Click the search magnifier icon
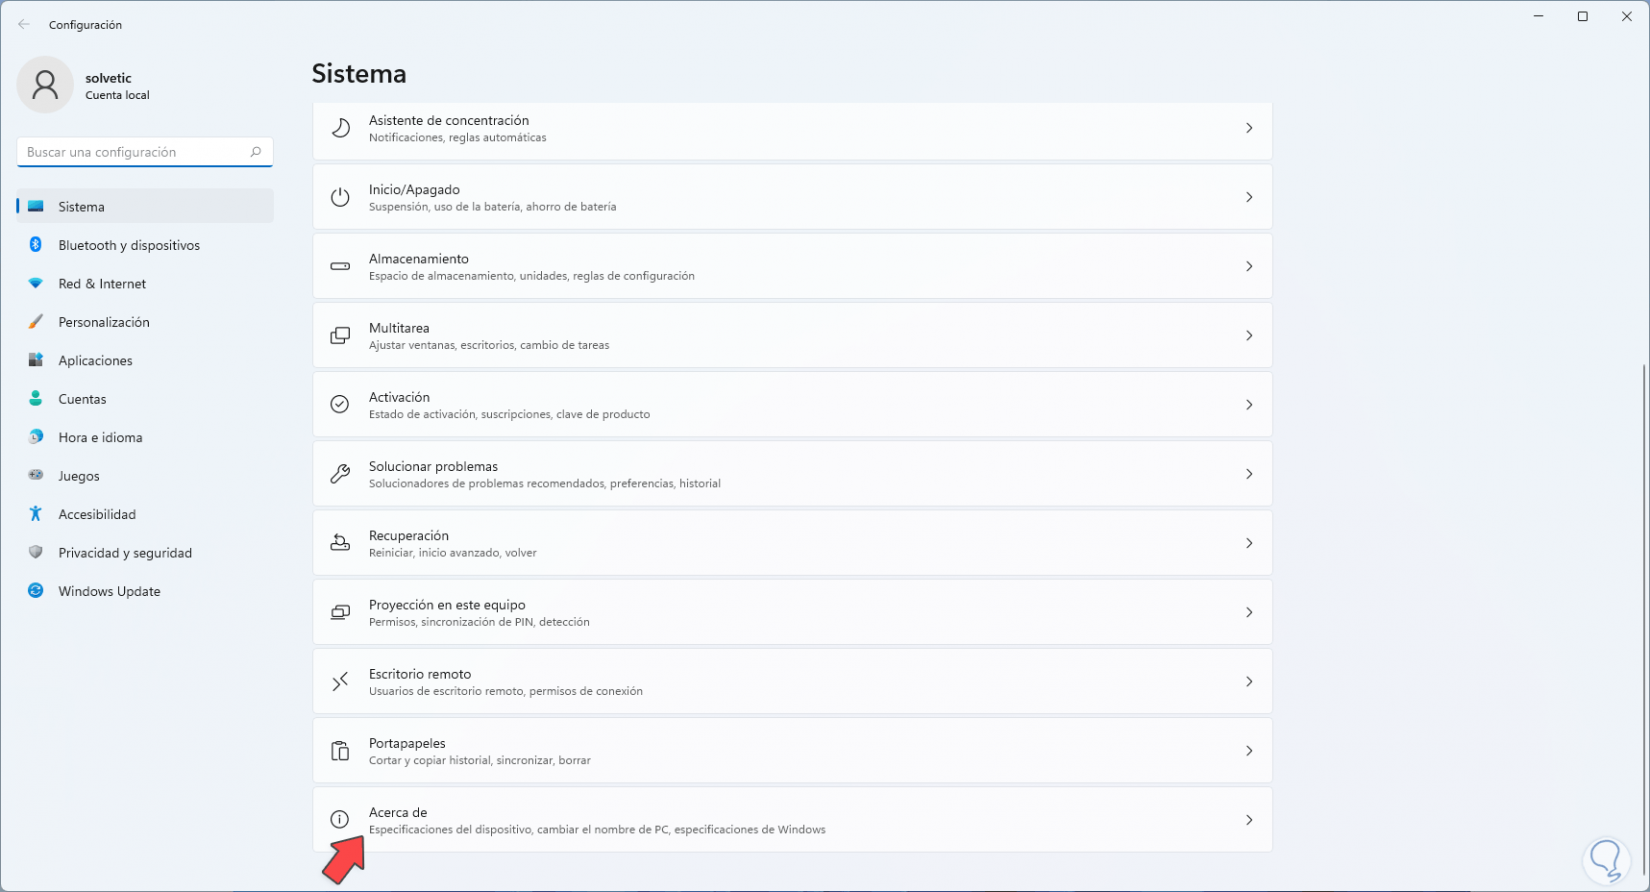The image size is (1650, 892). [256, 152]
